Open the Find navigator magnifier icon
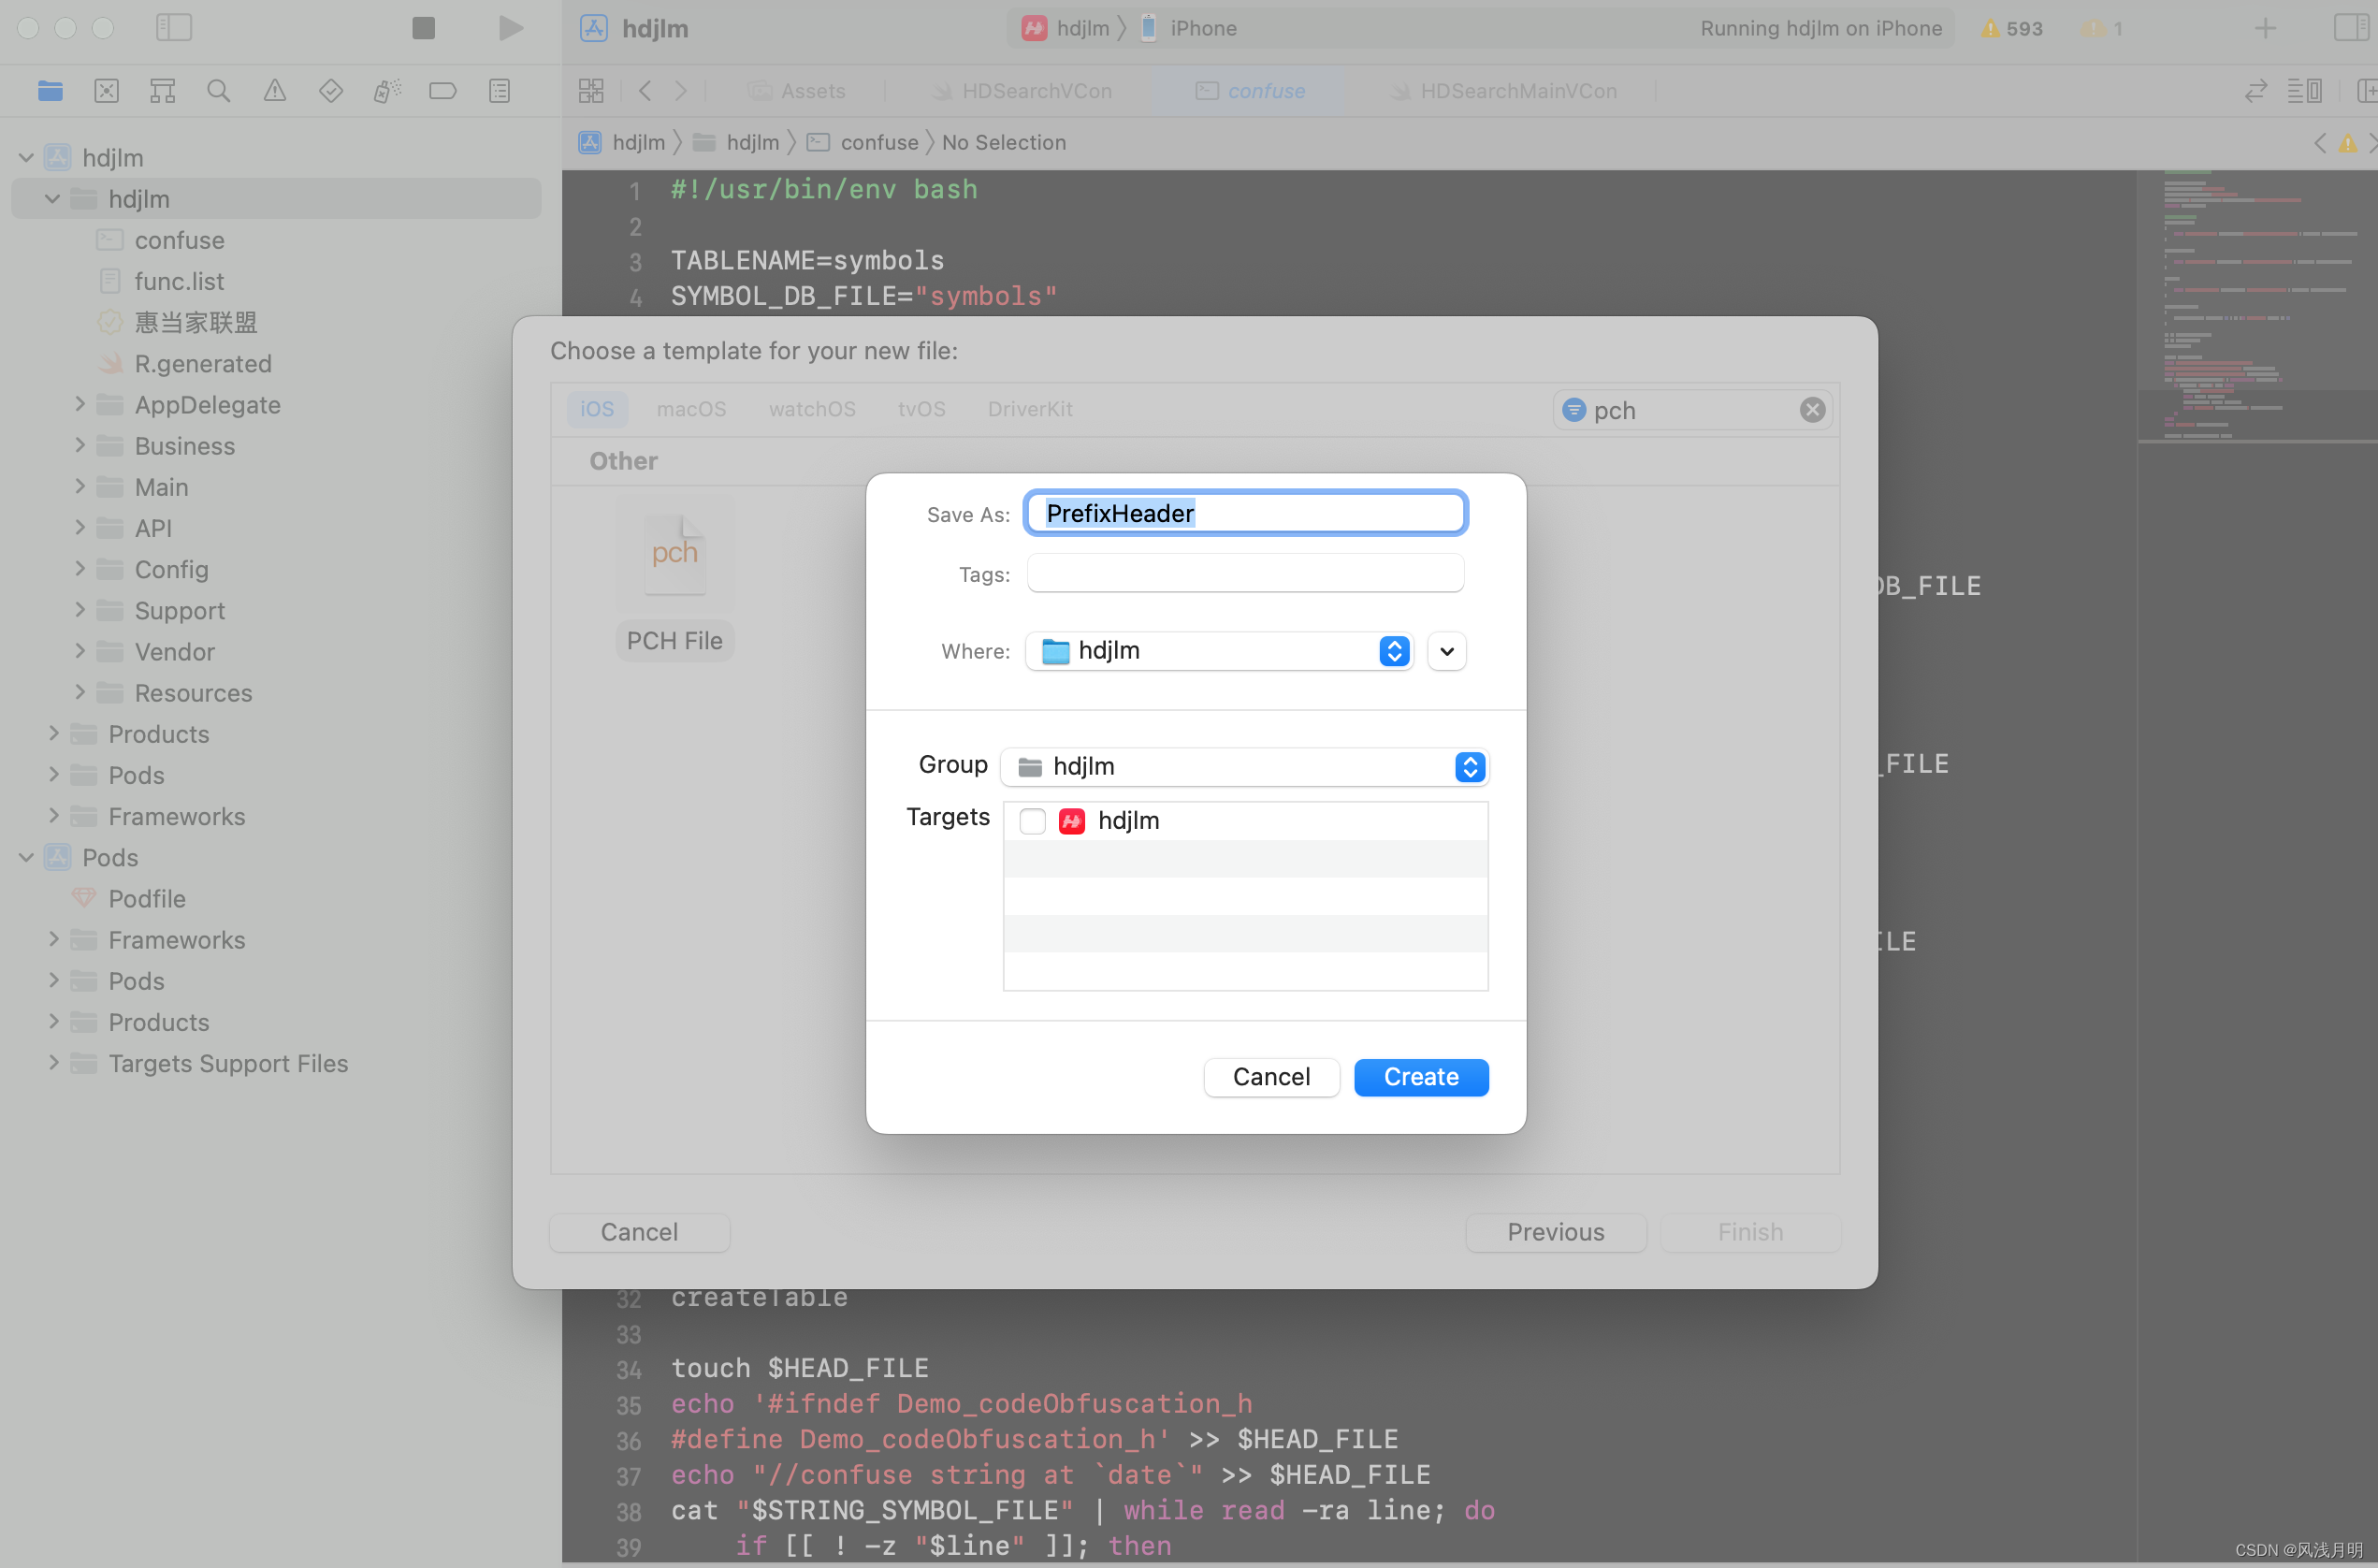Screen dimensions: 2378x1568 218,91
